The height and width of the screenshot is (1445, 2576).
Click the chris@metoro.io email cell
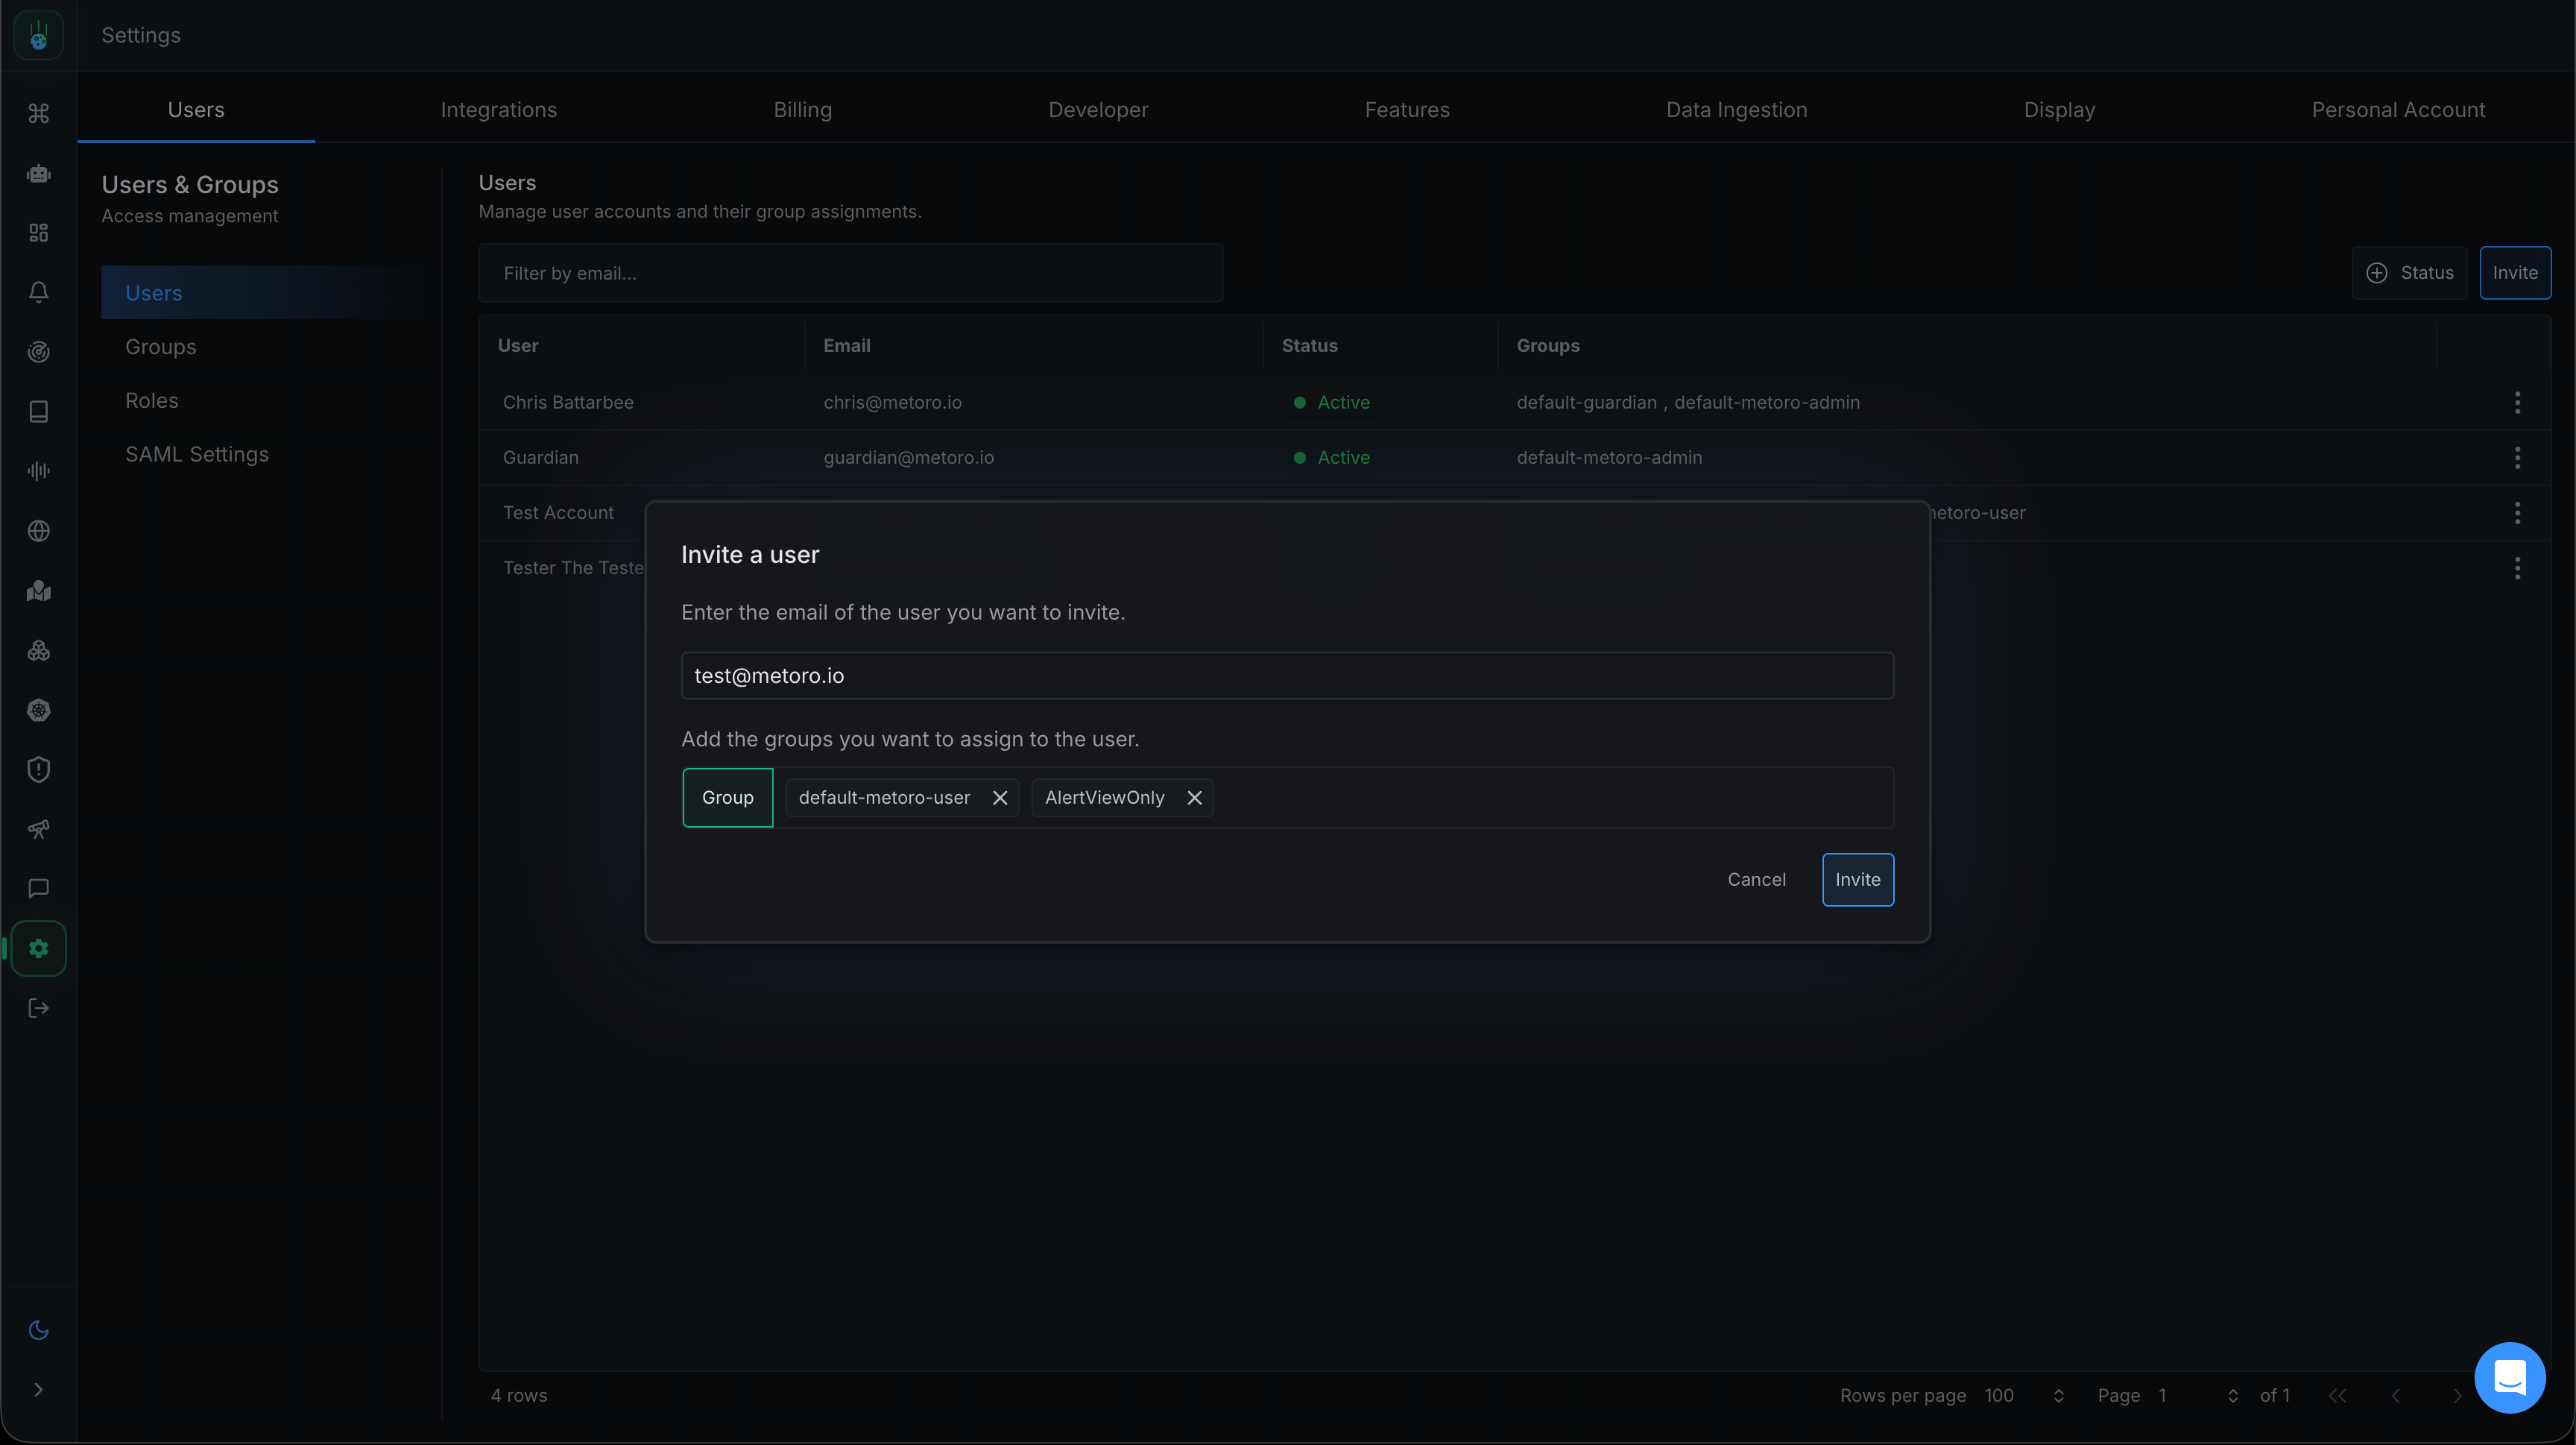[x=892, y=402]
